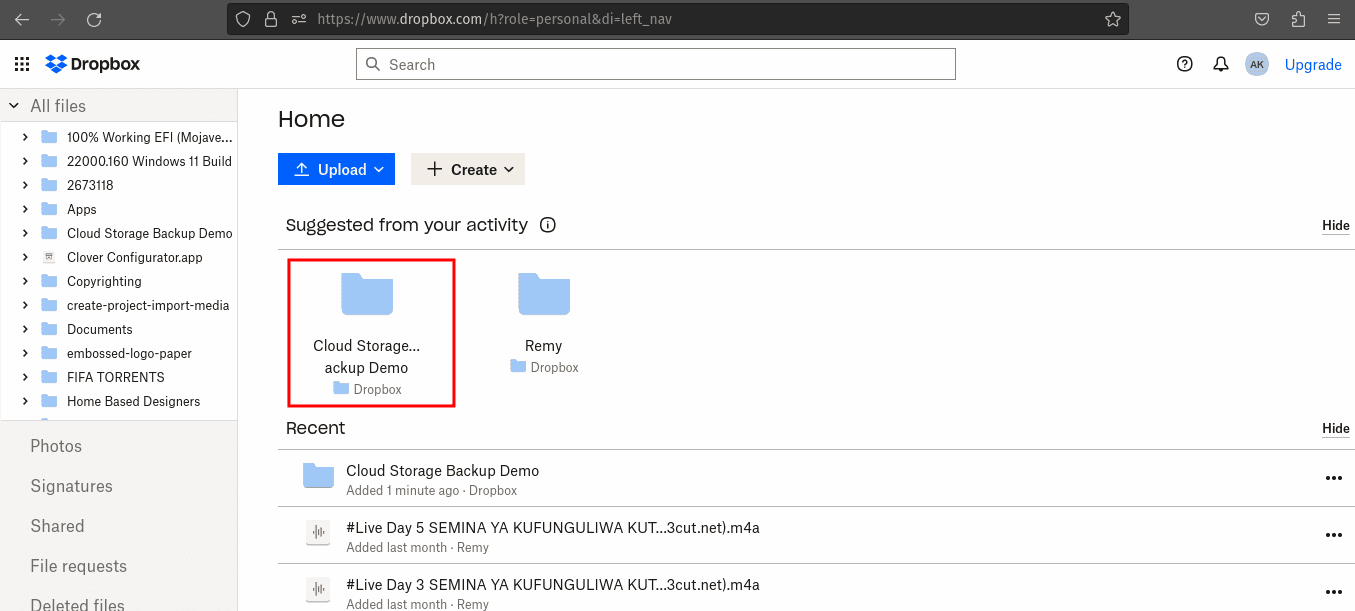This screenshot has height=611, width=1355.
Task: Open the notifications bell icon
Action: point(1221,64)
